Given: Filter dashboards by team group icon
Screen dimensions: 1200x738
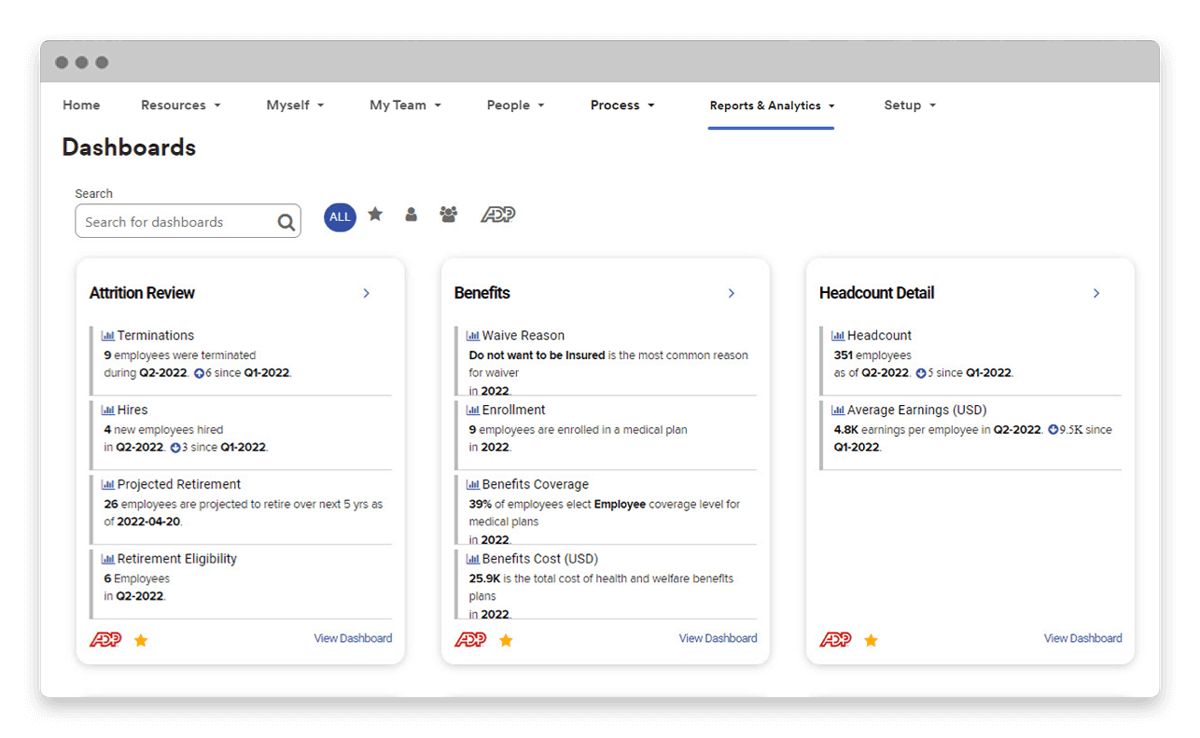Looking at the screenshot, I should point(448,214).
